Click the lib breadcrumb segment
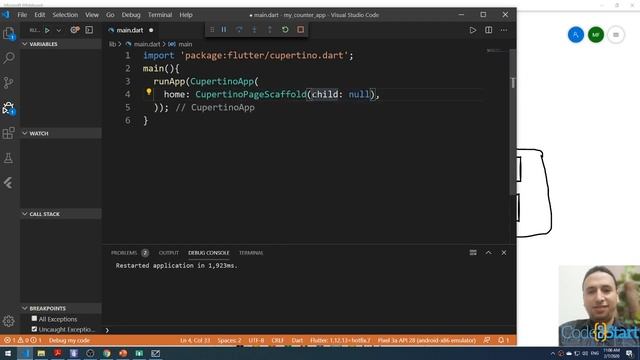Image resolution: width=640 pixels, height=360 pixels. tap(112, 44)
